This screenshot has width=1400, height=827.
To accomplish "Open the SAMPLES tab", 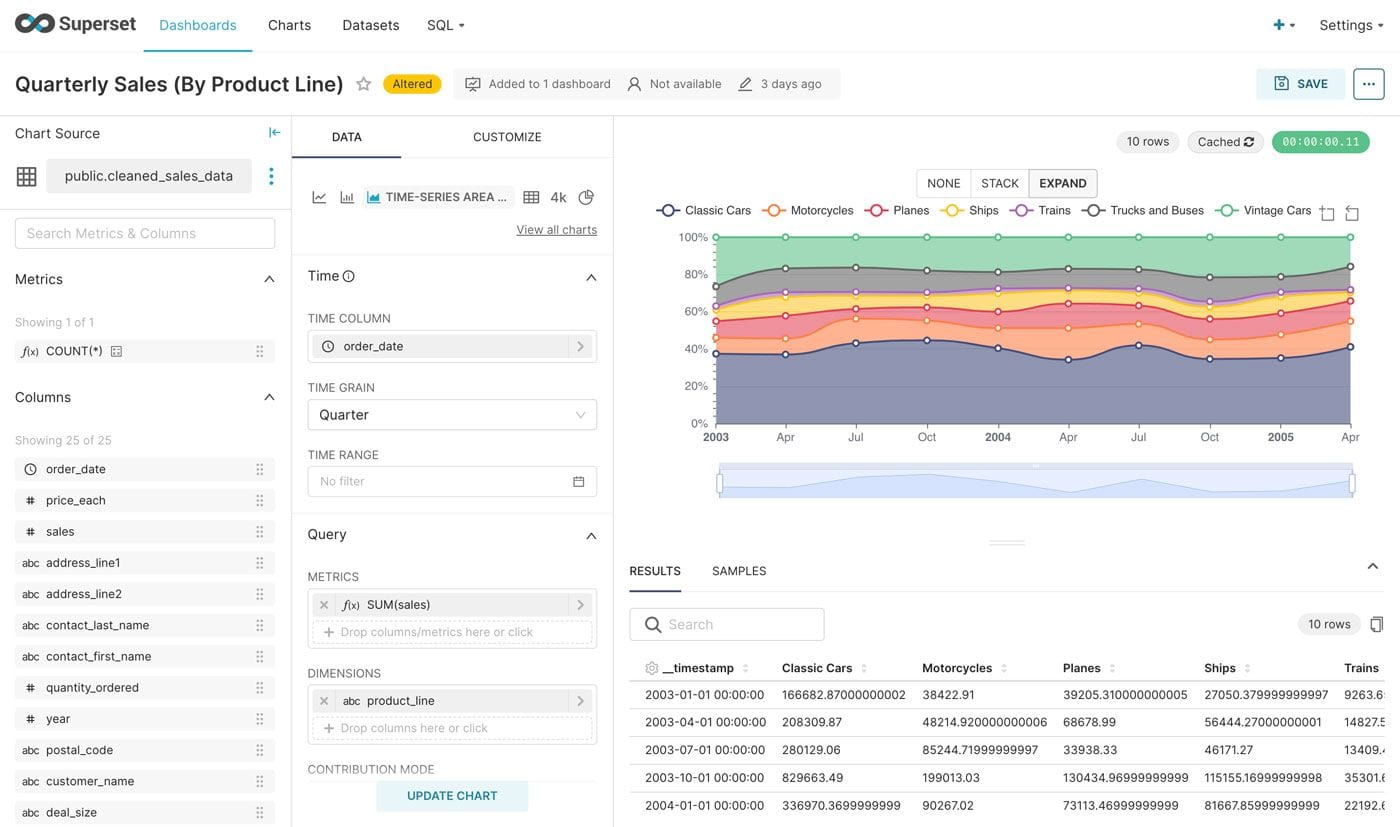I will pos(739,571).
